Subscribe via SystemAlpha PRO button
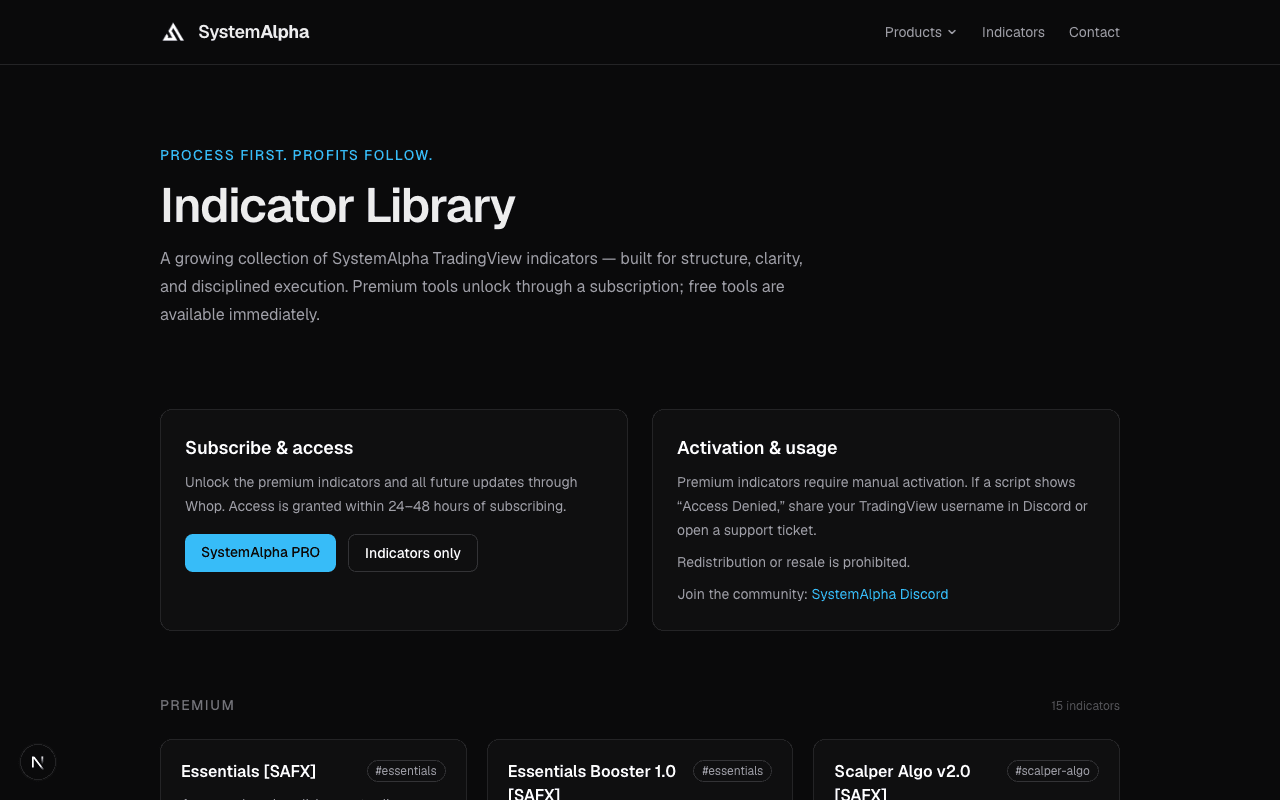The height and width of the screenshot is (800, 1280). 260,553
